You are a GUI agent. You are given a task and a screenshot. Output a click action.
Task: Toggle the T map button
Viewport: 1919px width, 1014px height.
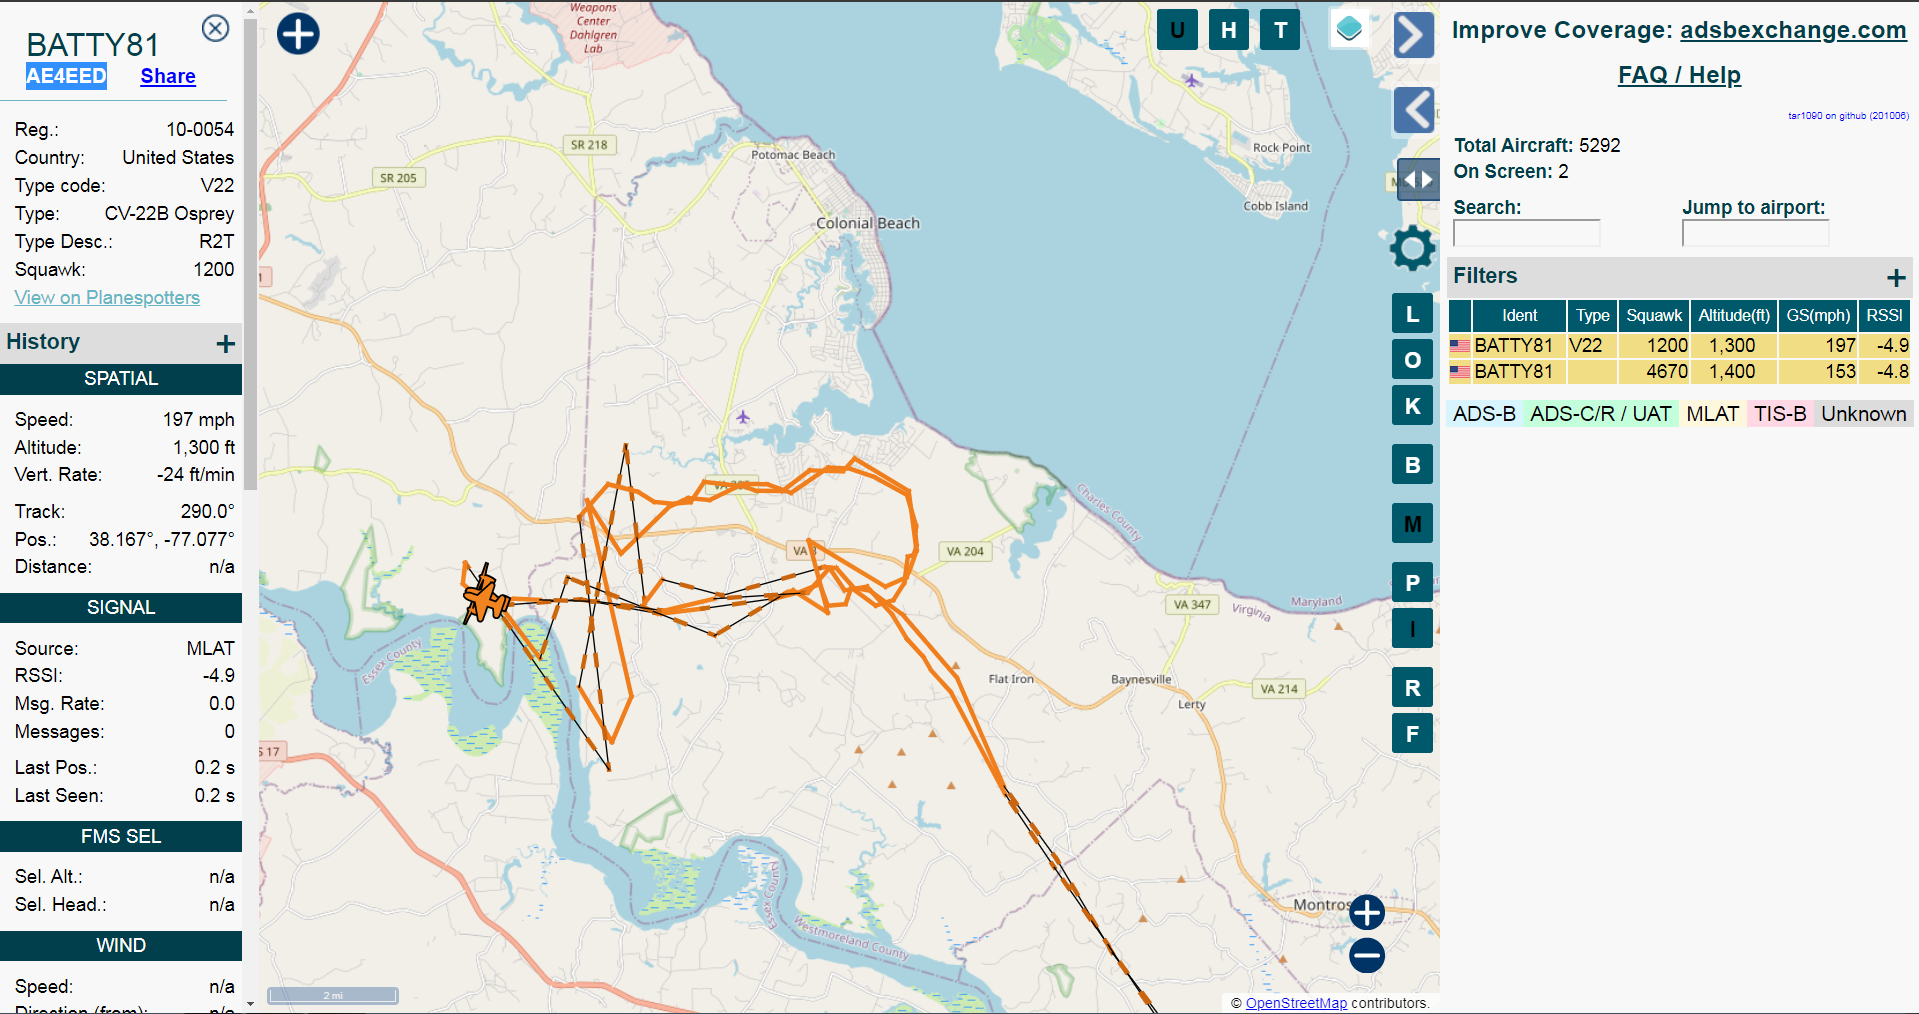point(1280,30)
